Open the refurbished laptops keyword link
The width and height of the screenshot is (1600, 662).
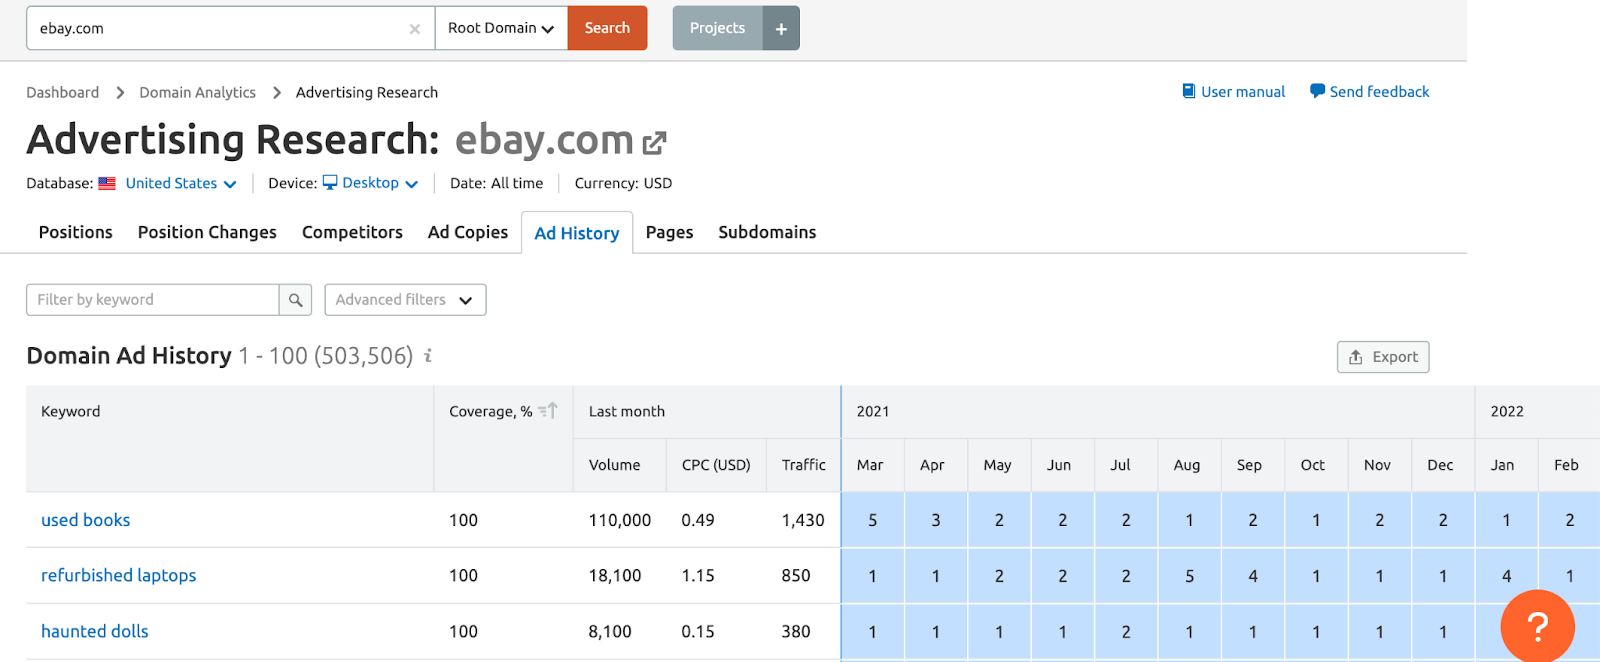click(x=118, y=575)
